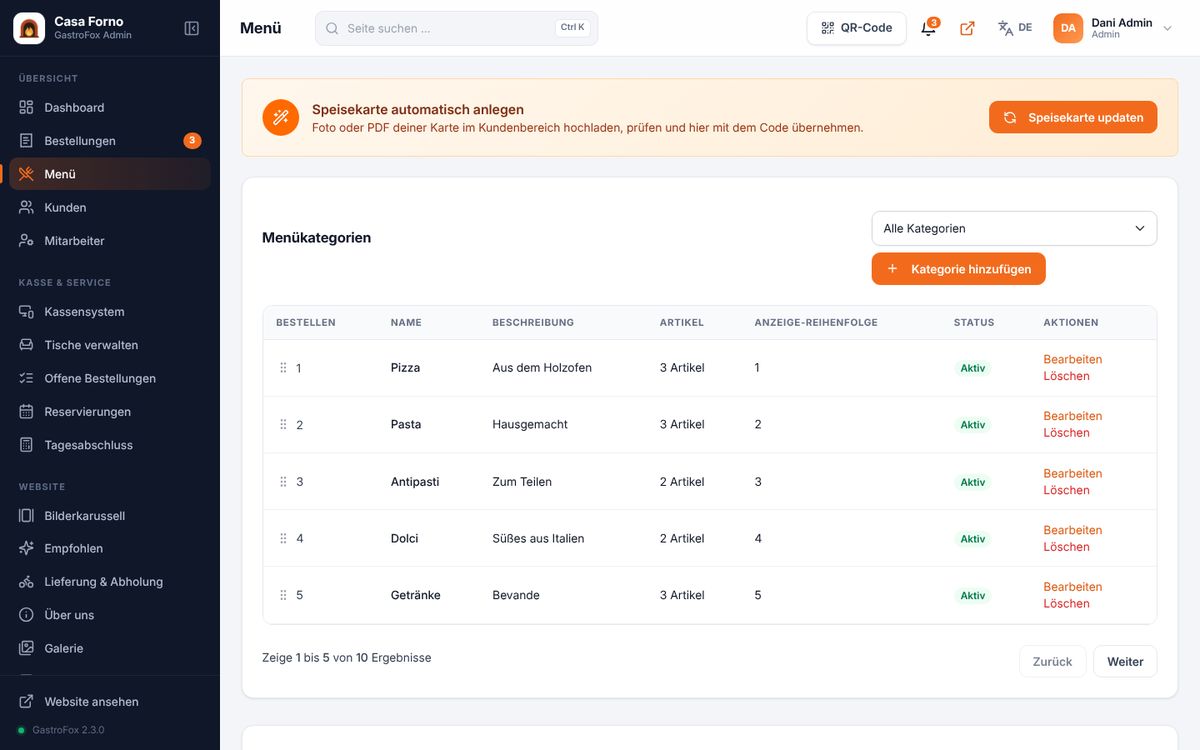Screen dimensions: 1200x750
Task: Expand the Alle Kategorien dropdown
Action: (x=1014, y=228)
